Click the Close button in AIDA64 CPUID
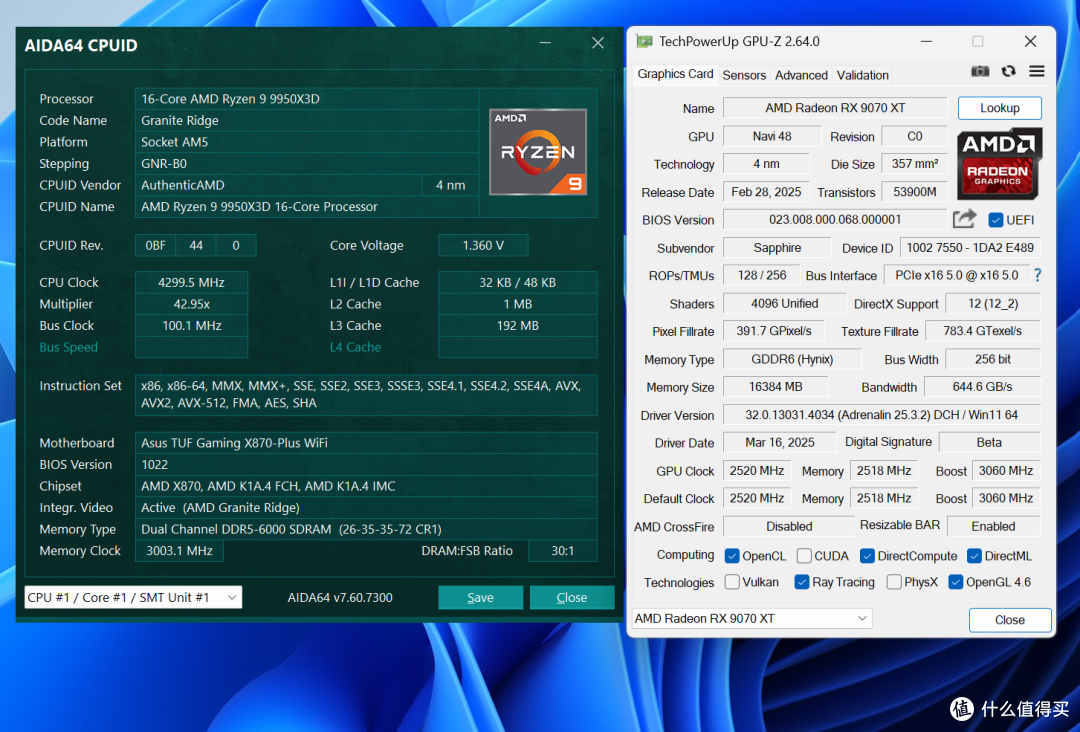Image resolution: width=1080 pixels, height=732 pixels. (572, 597)
